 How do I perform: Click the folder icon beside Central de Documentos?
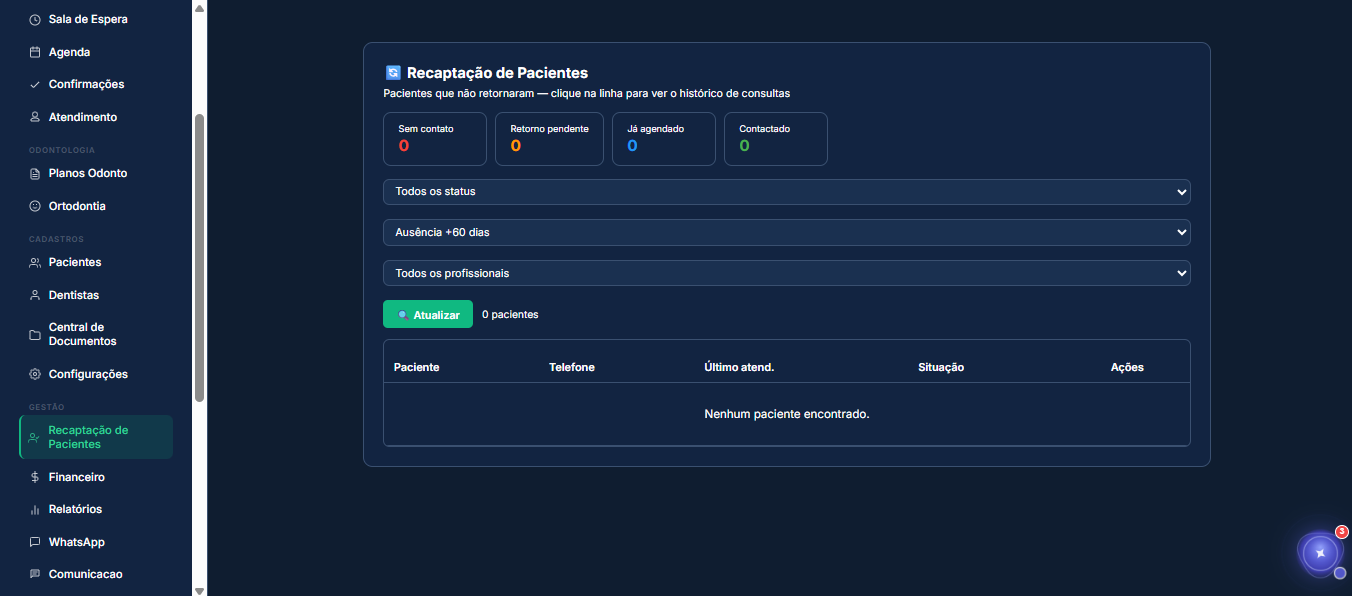[x=35, y=334]
